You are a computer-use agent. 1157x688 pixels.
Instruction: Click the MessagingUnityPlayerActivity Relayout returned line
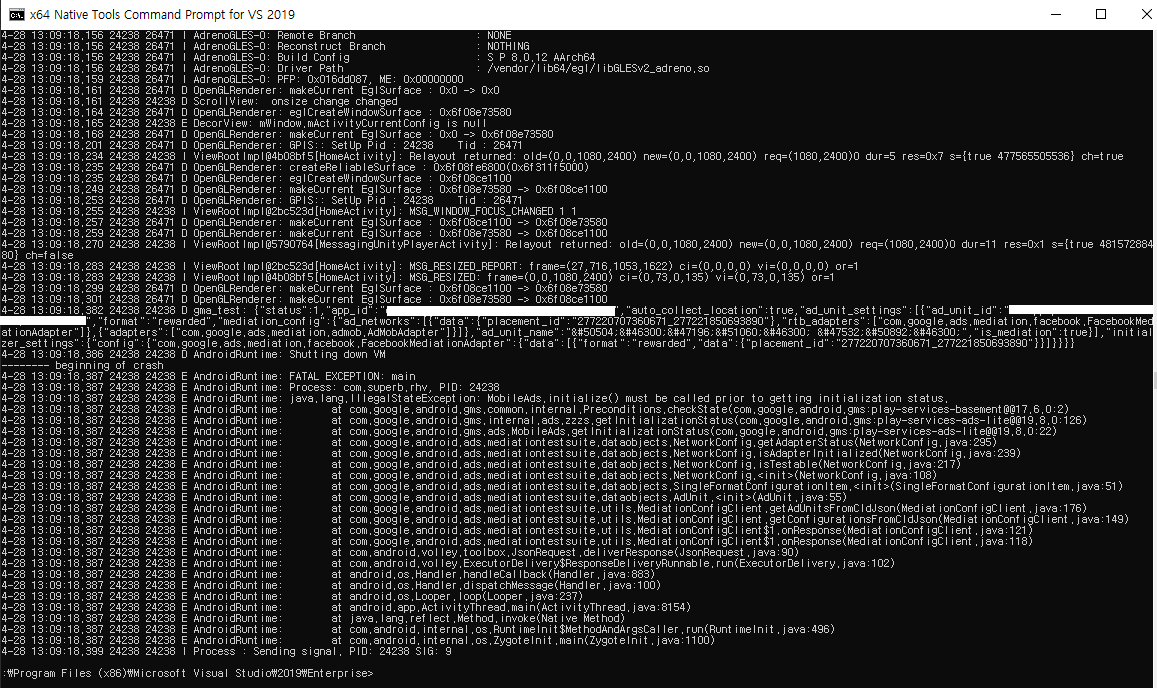[577, 250]
